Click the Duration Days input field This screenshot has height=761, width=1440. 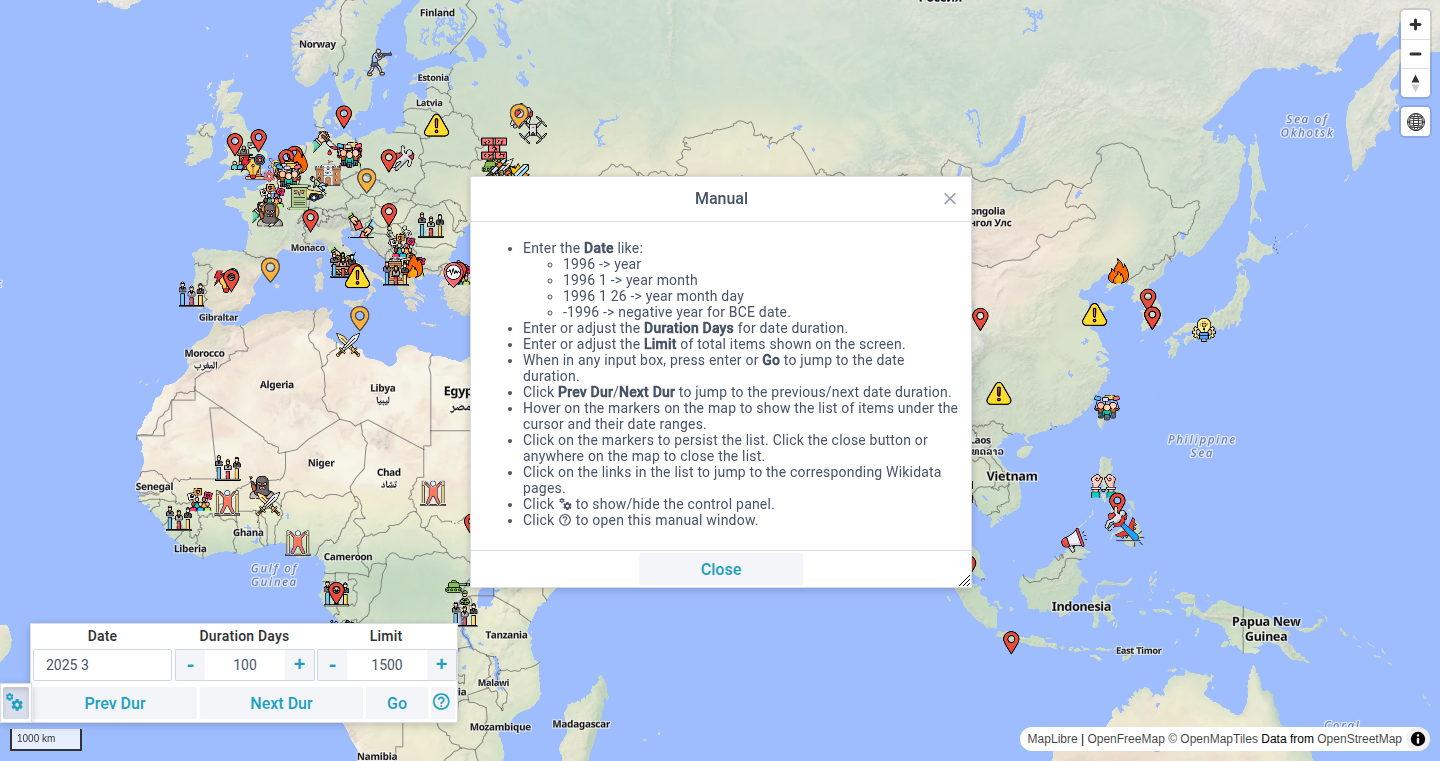click(245, 665)
